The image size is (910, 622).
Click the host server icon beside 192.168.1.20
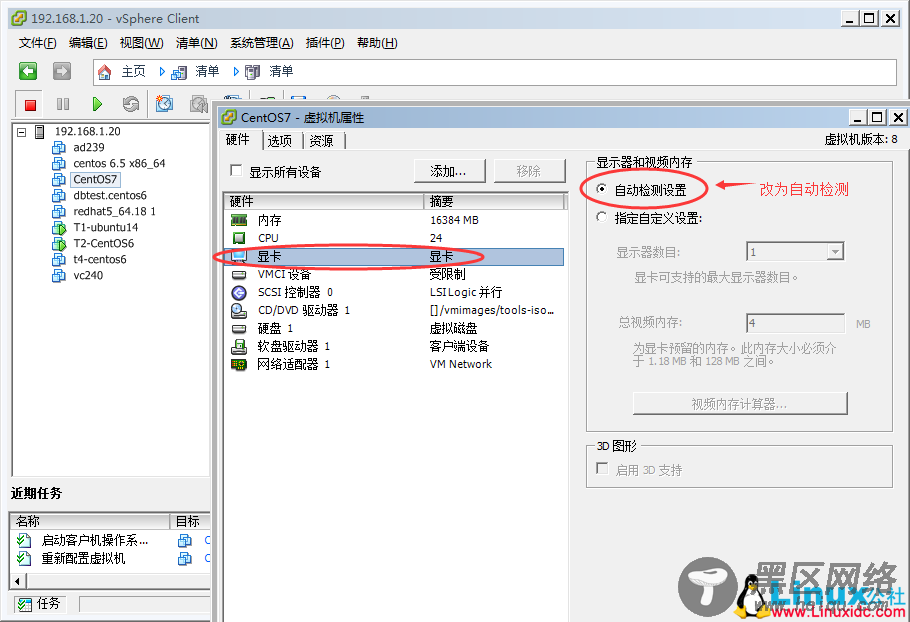(39, 132)
